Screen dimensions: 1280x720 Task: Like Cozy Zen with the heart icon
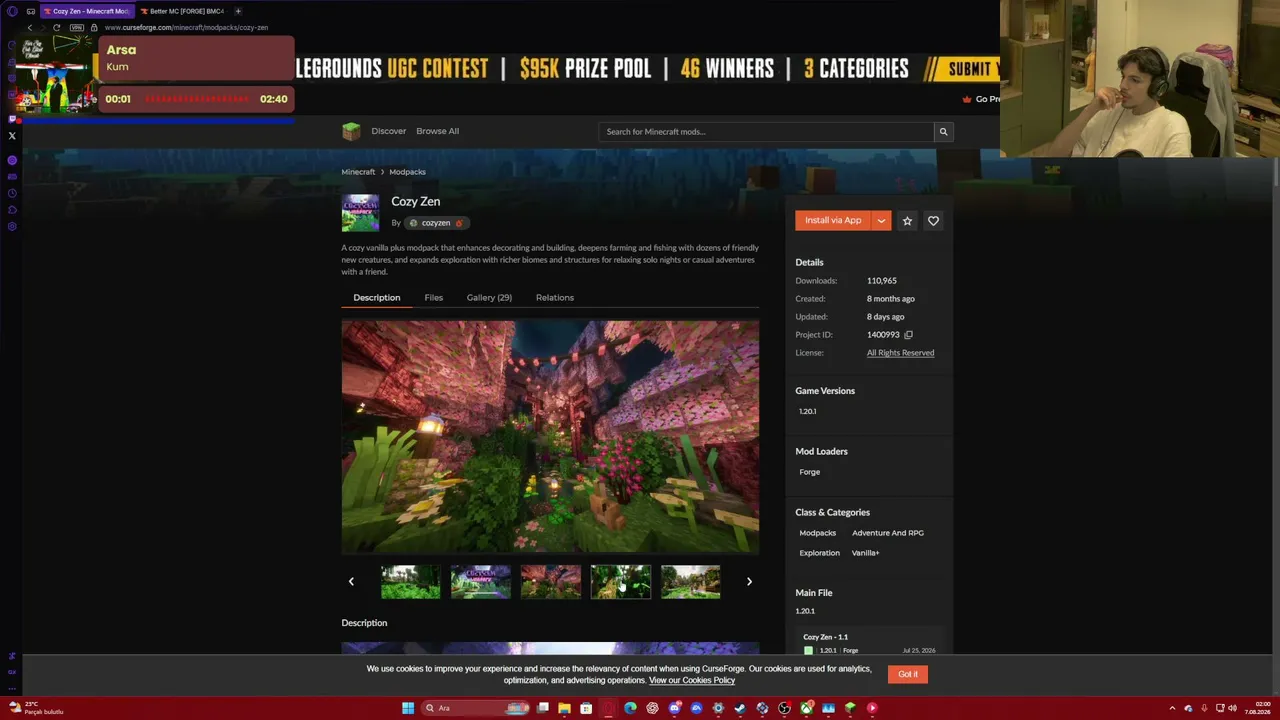pyautogui.click(x=933, y=221)
